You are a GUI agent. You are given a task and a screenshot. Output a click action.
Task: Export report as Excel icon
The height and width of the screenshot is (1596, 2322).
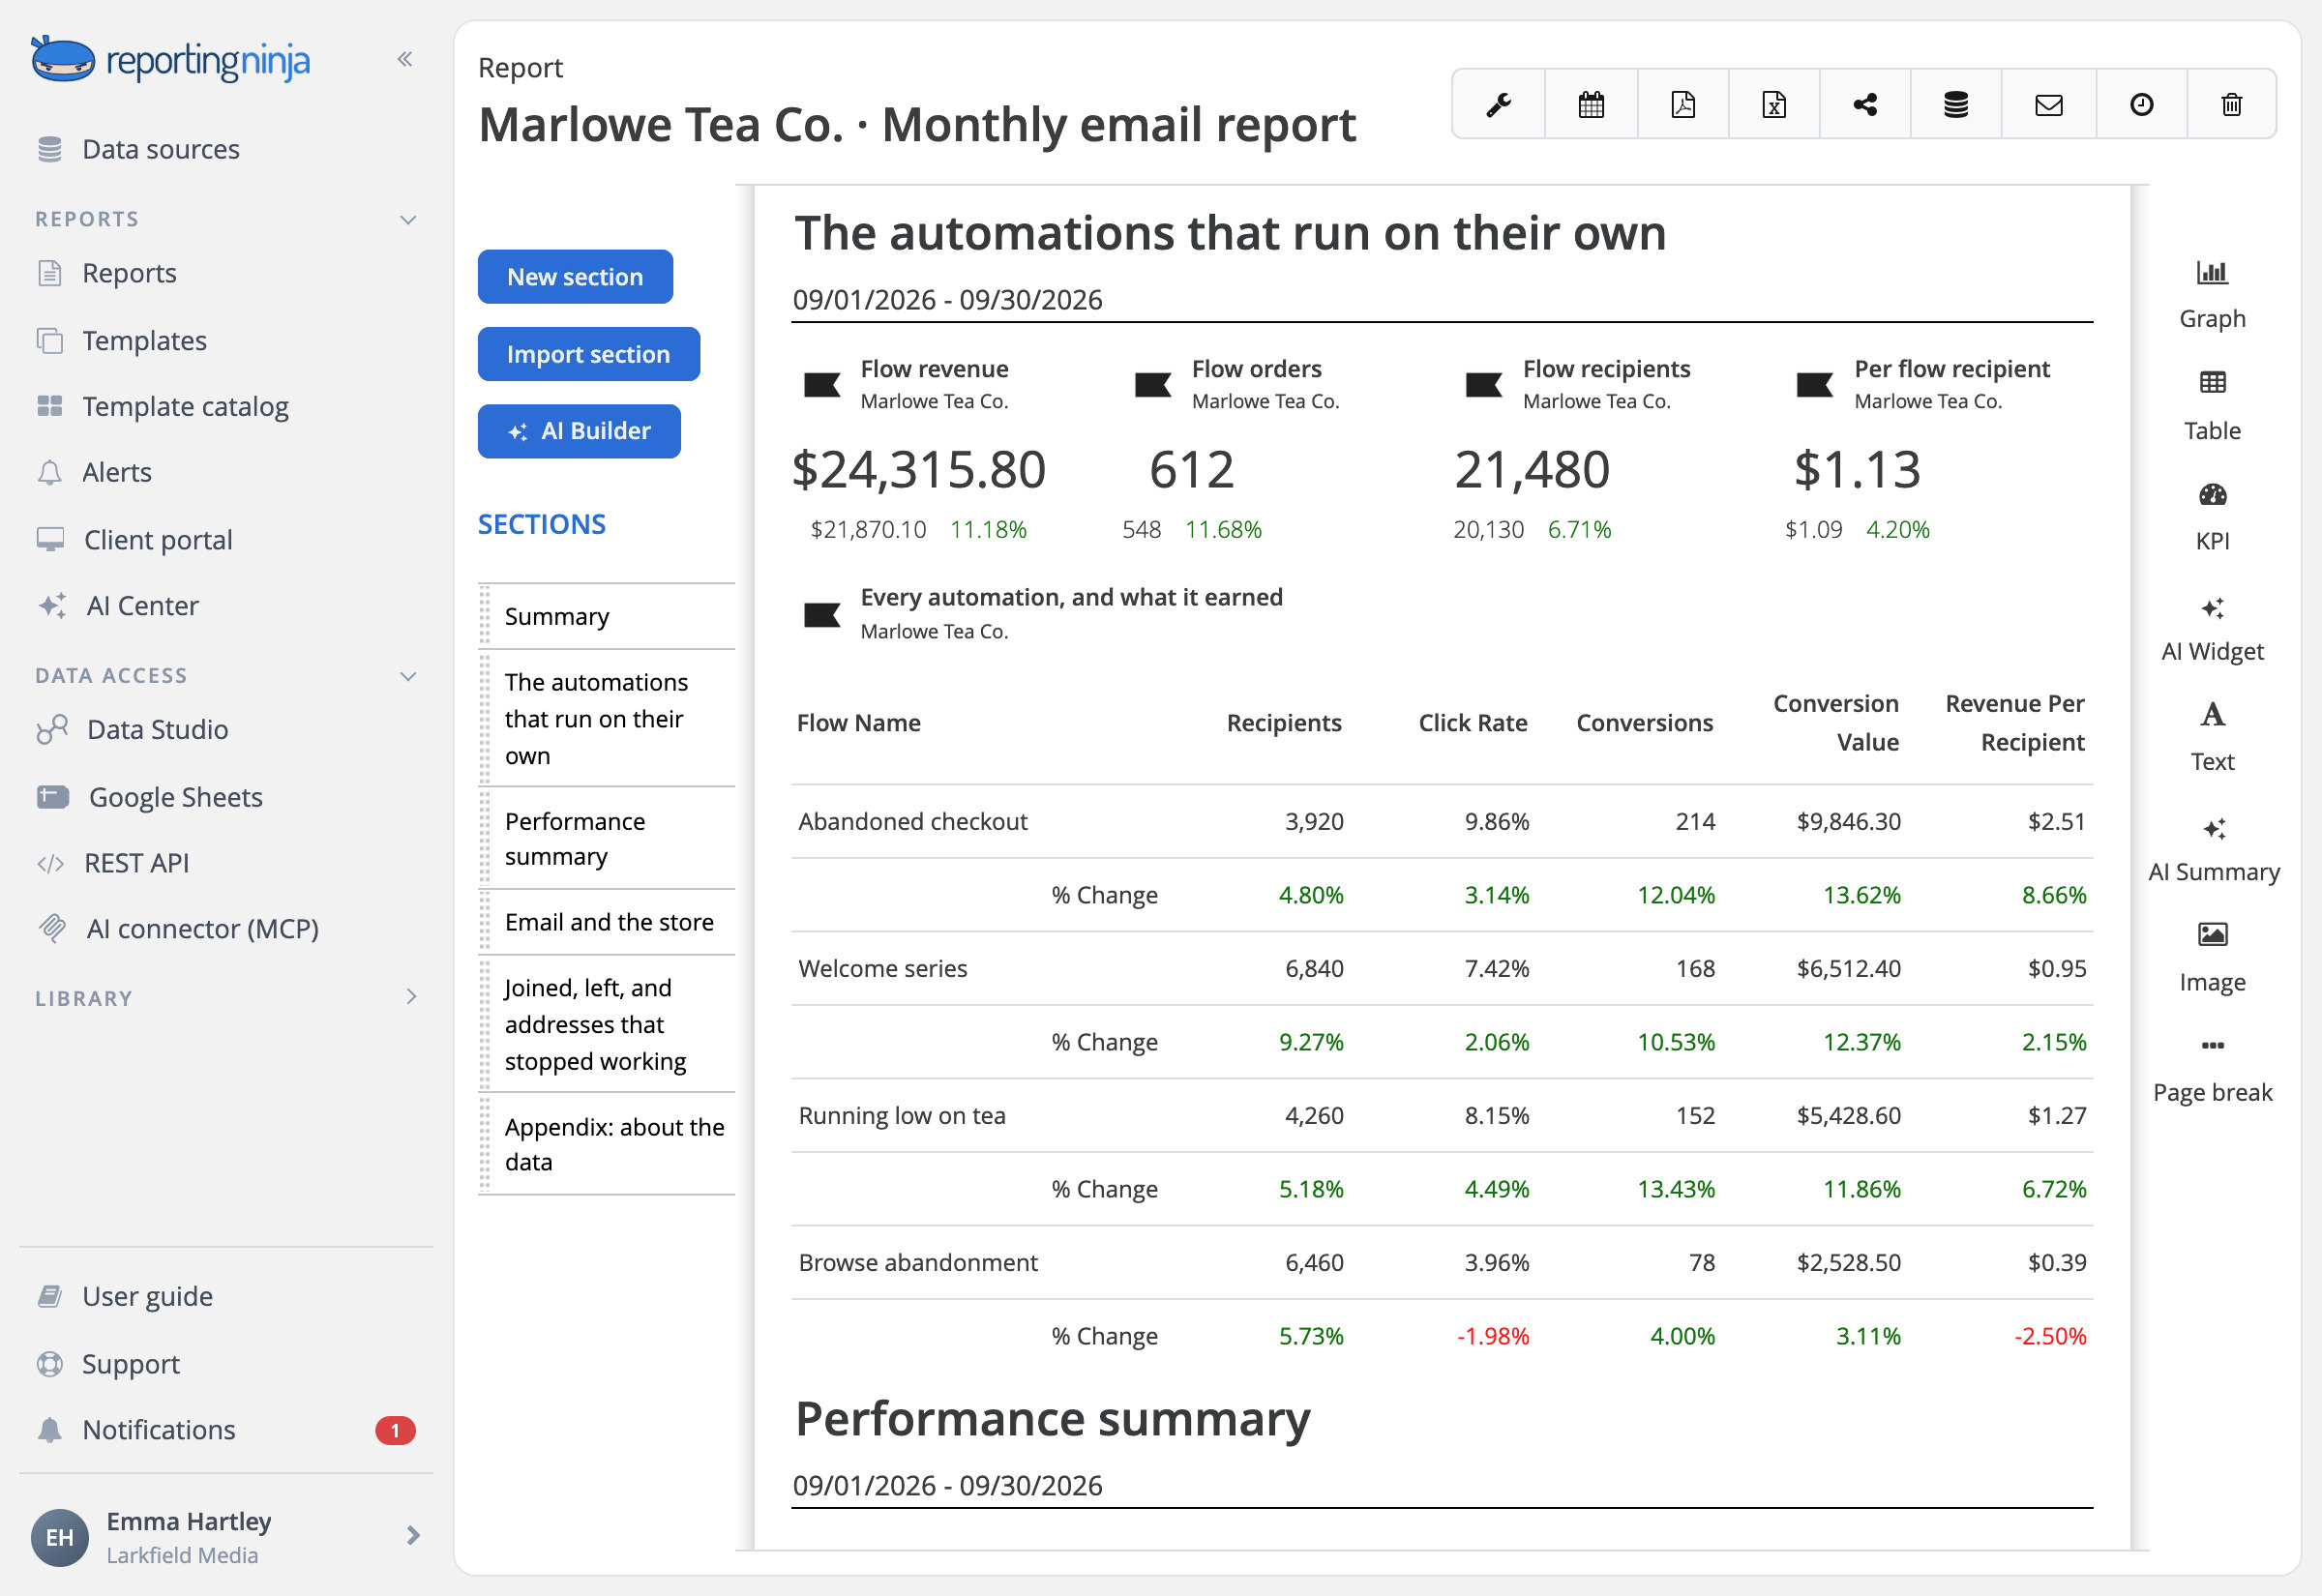tap(1773, 104)
